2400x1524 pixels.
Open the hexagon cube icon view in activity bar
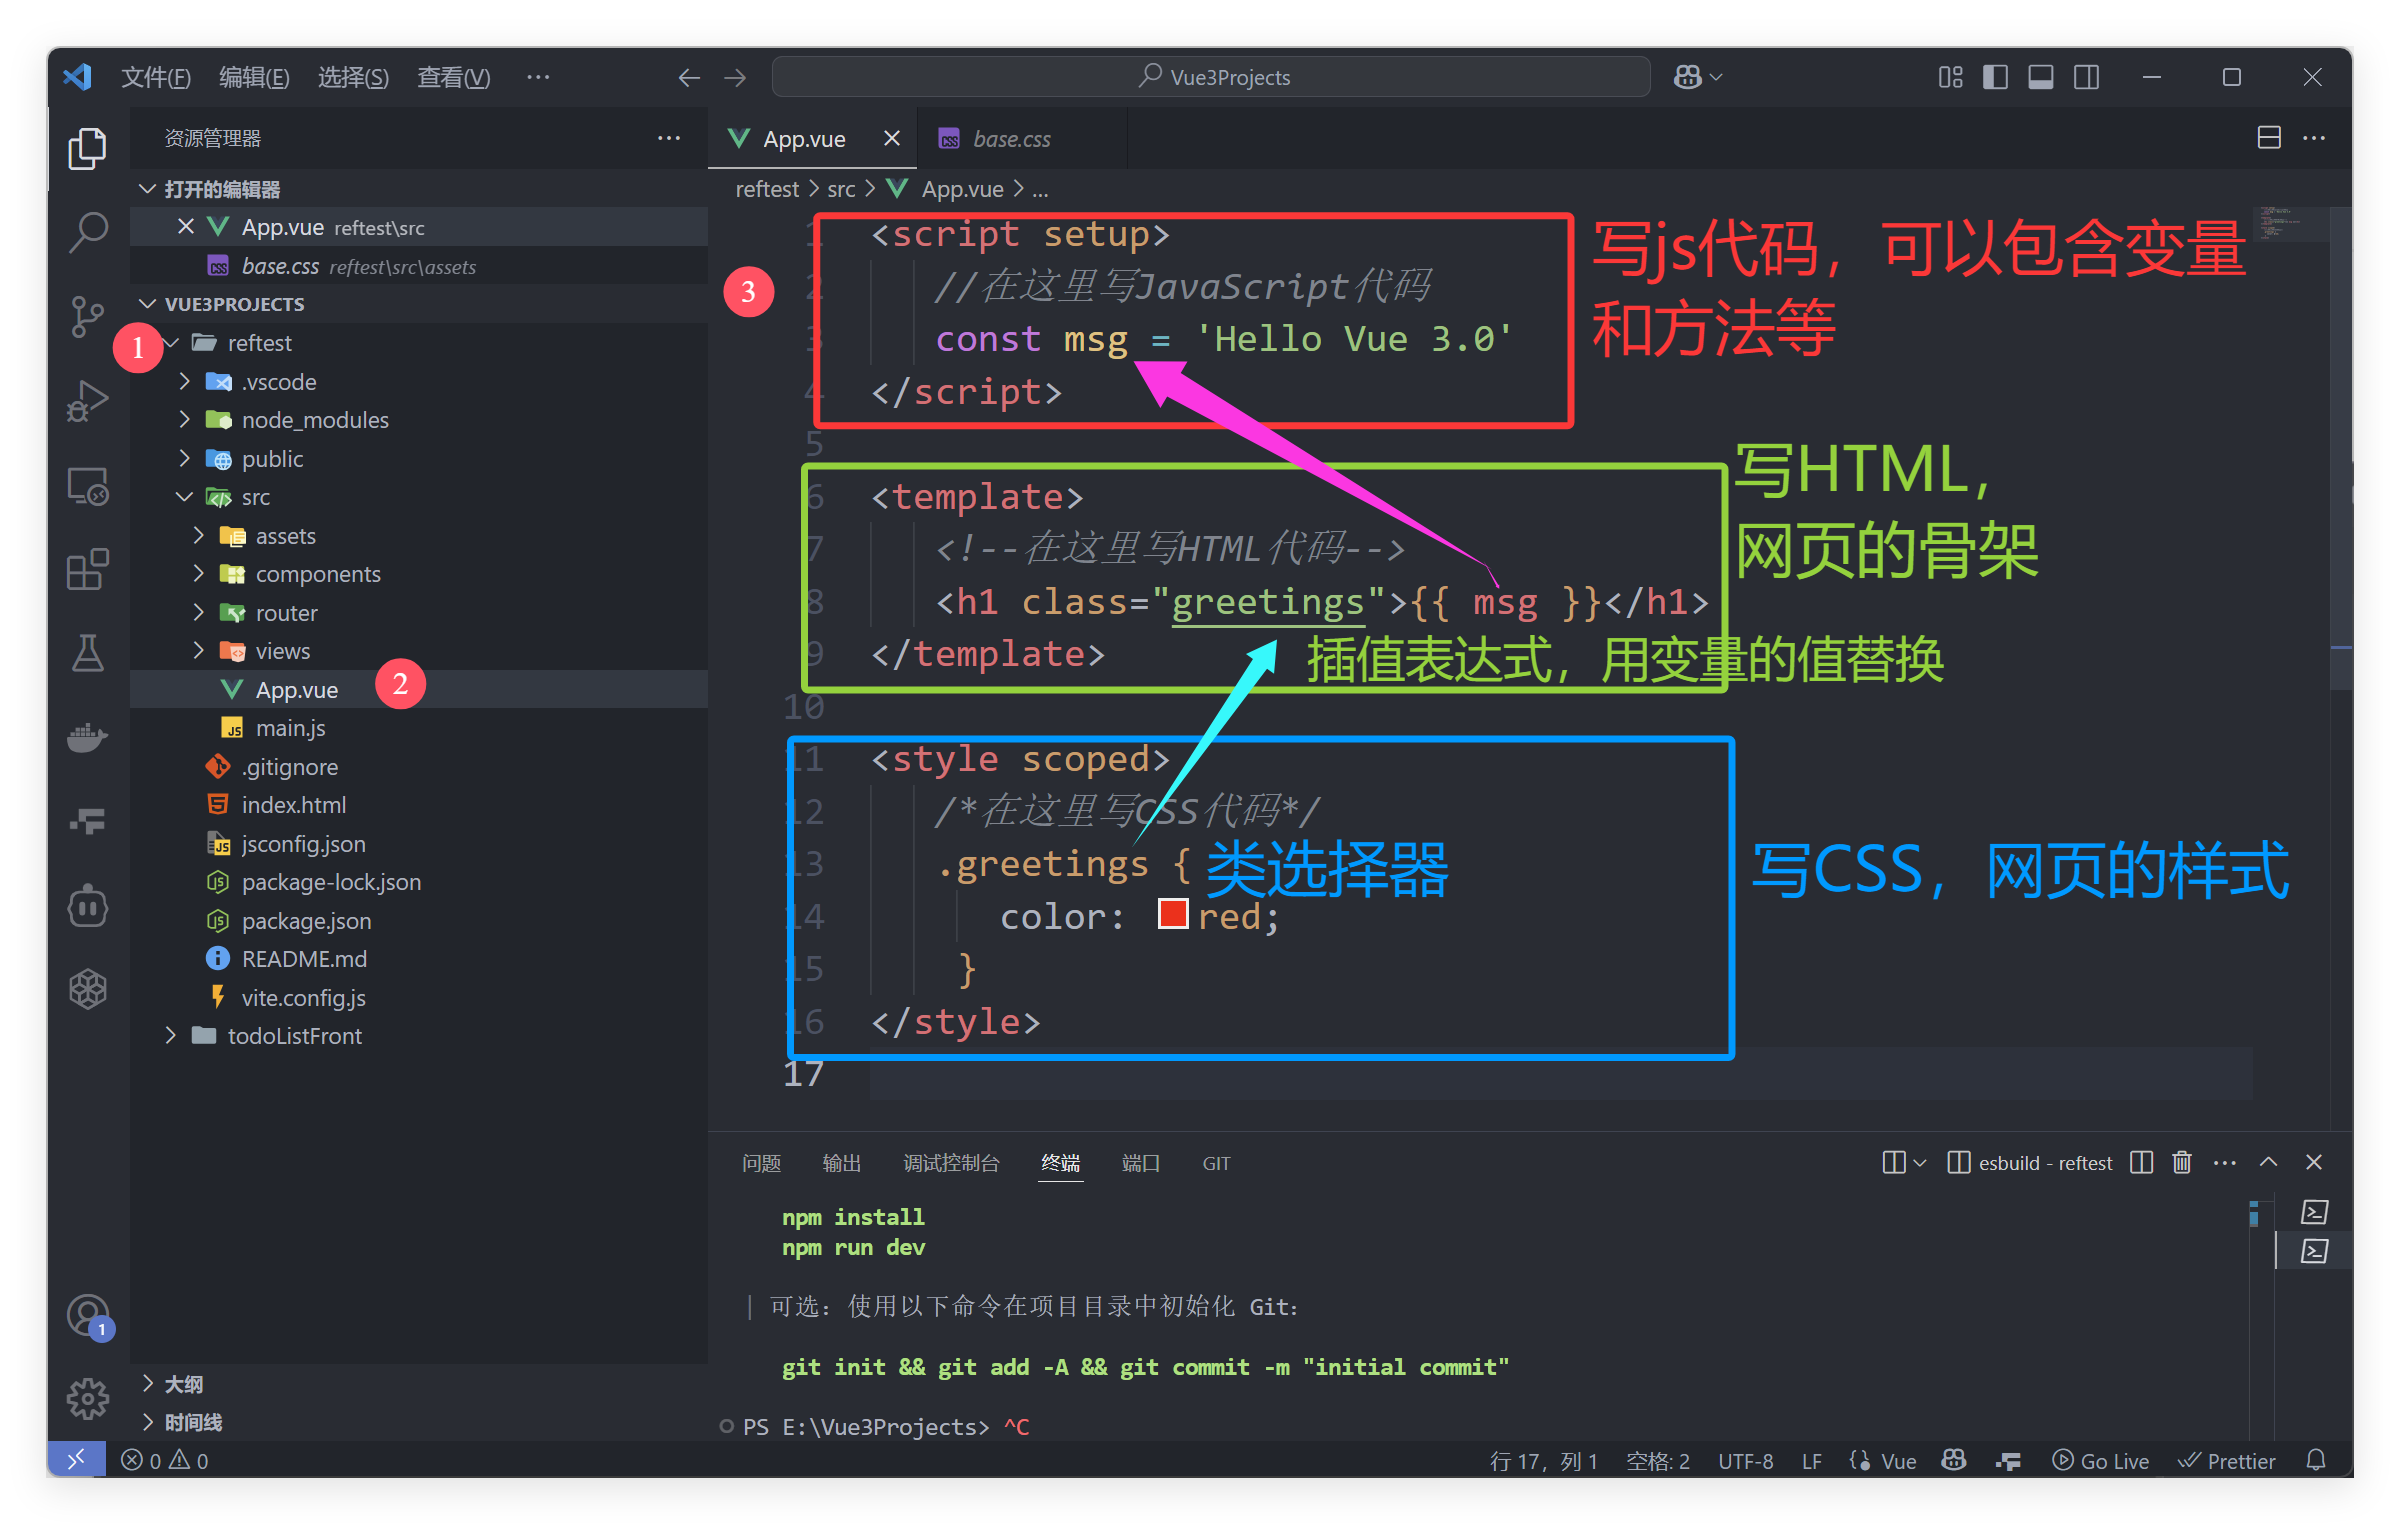(x=88, y=990)
